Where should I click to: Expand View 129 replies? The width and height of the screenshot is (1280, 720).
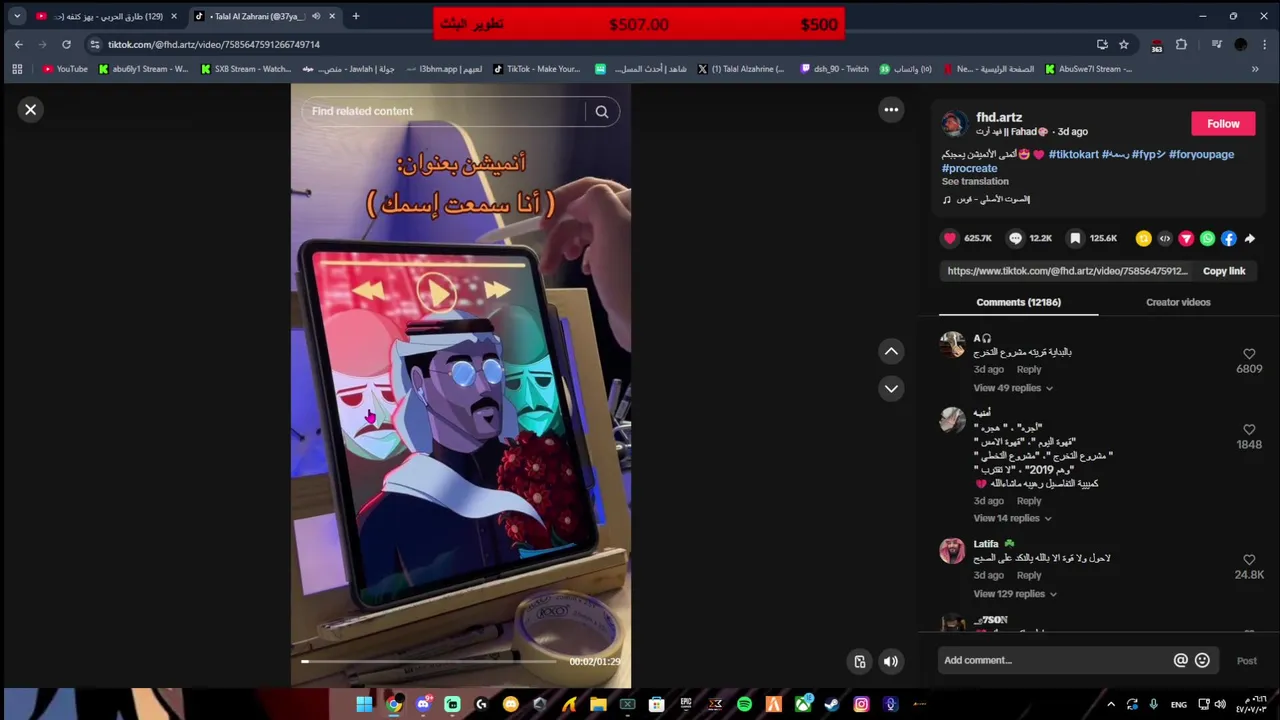(1015, 594)
